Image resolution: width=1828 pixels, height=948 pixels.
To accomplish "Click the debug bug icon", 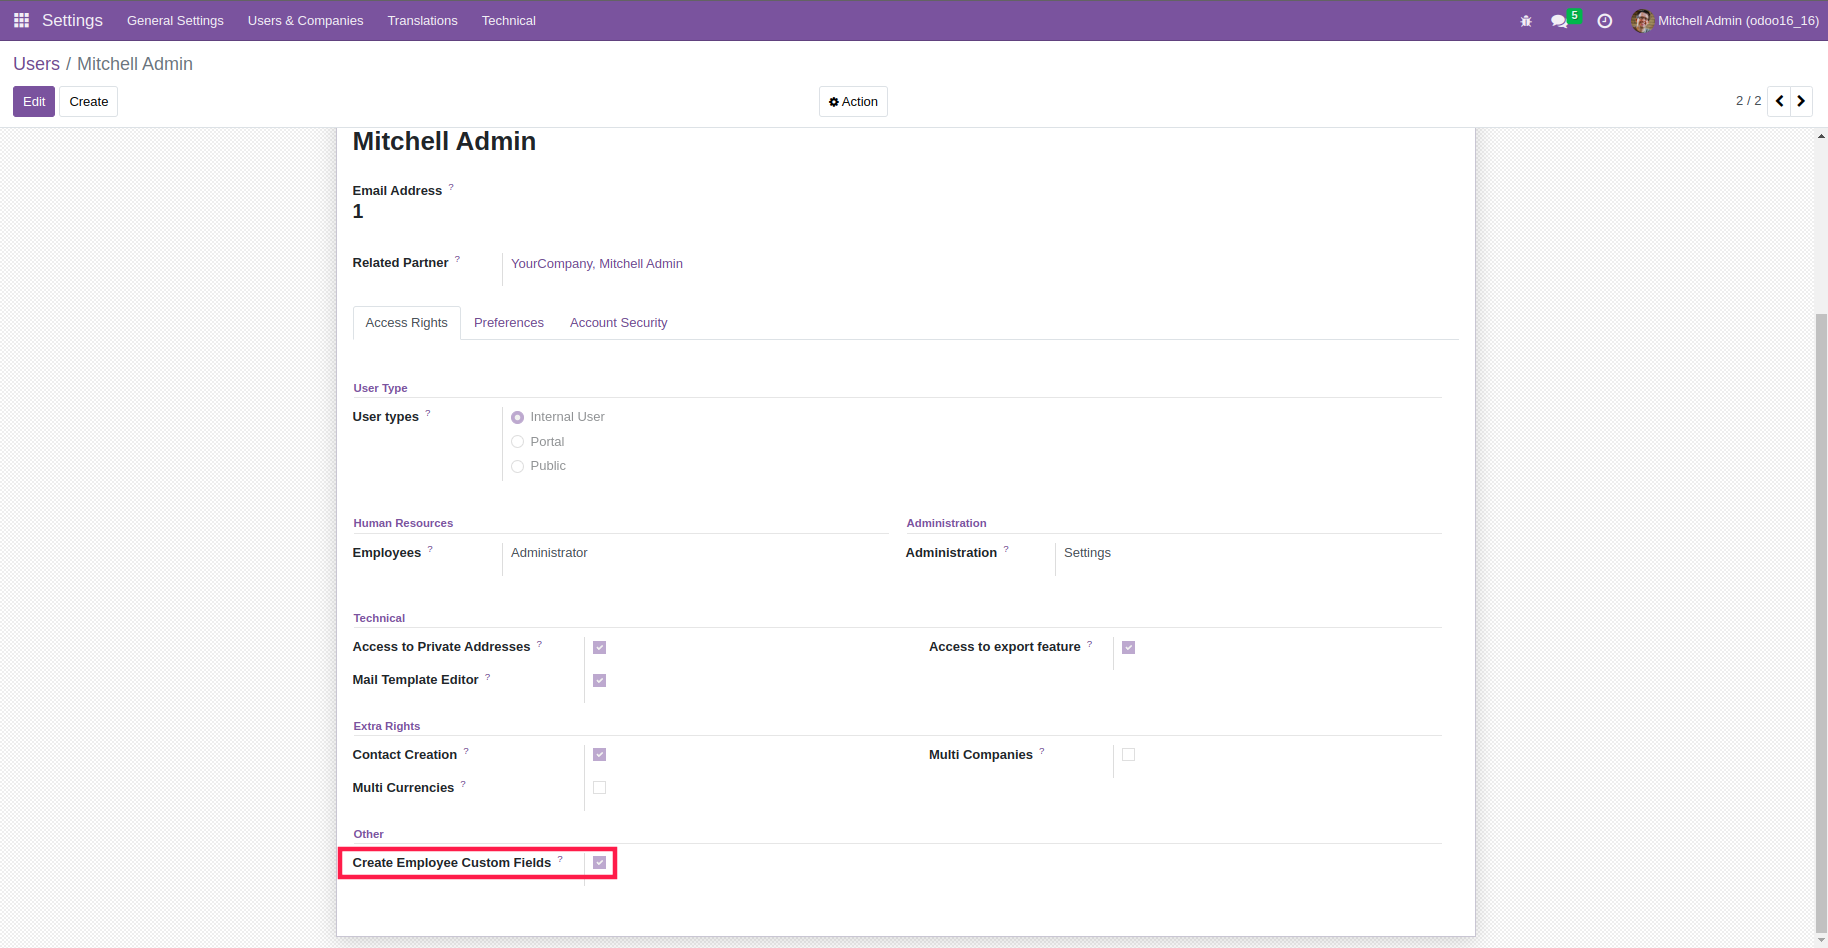I will [1526, 21].
